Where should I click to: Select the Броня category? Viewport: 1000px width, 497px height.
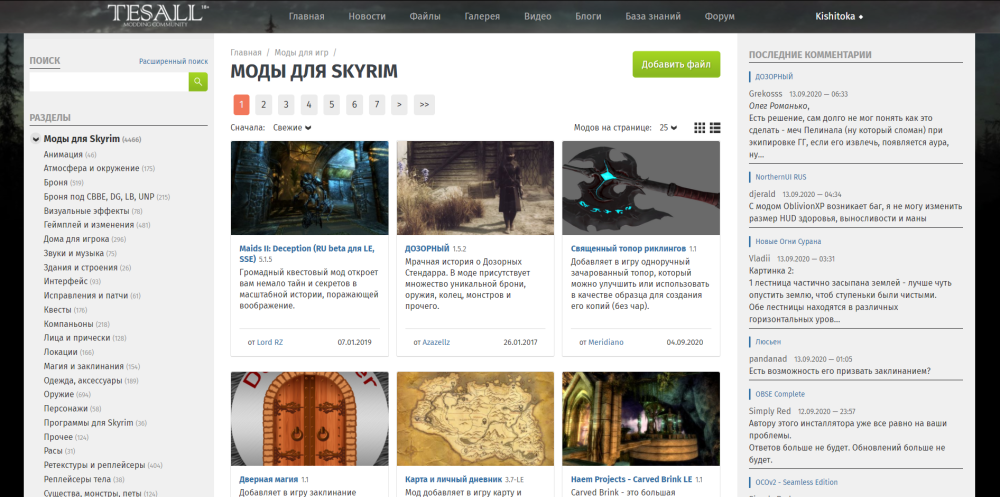[55, 182]
